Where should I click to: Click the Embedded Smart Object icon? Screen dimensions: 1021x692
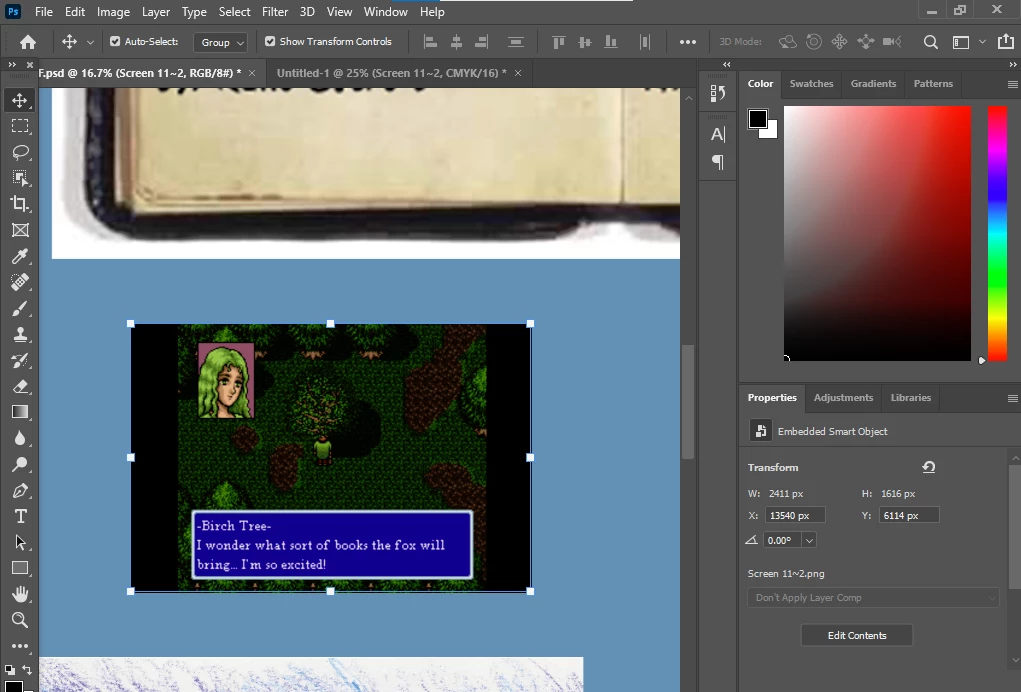click(760, 431)
